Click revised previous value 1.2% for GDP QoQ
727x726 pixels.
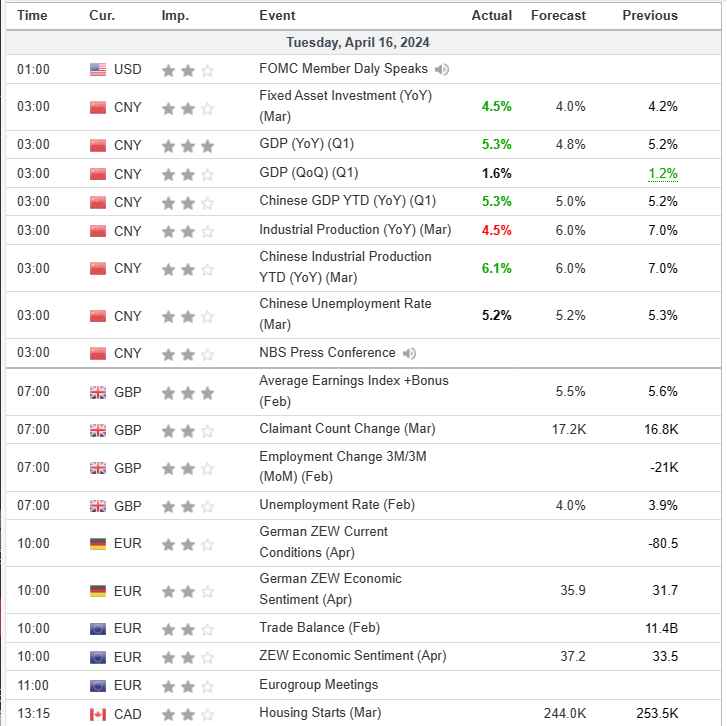pyautogui.click(x=662, y=173)
